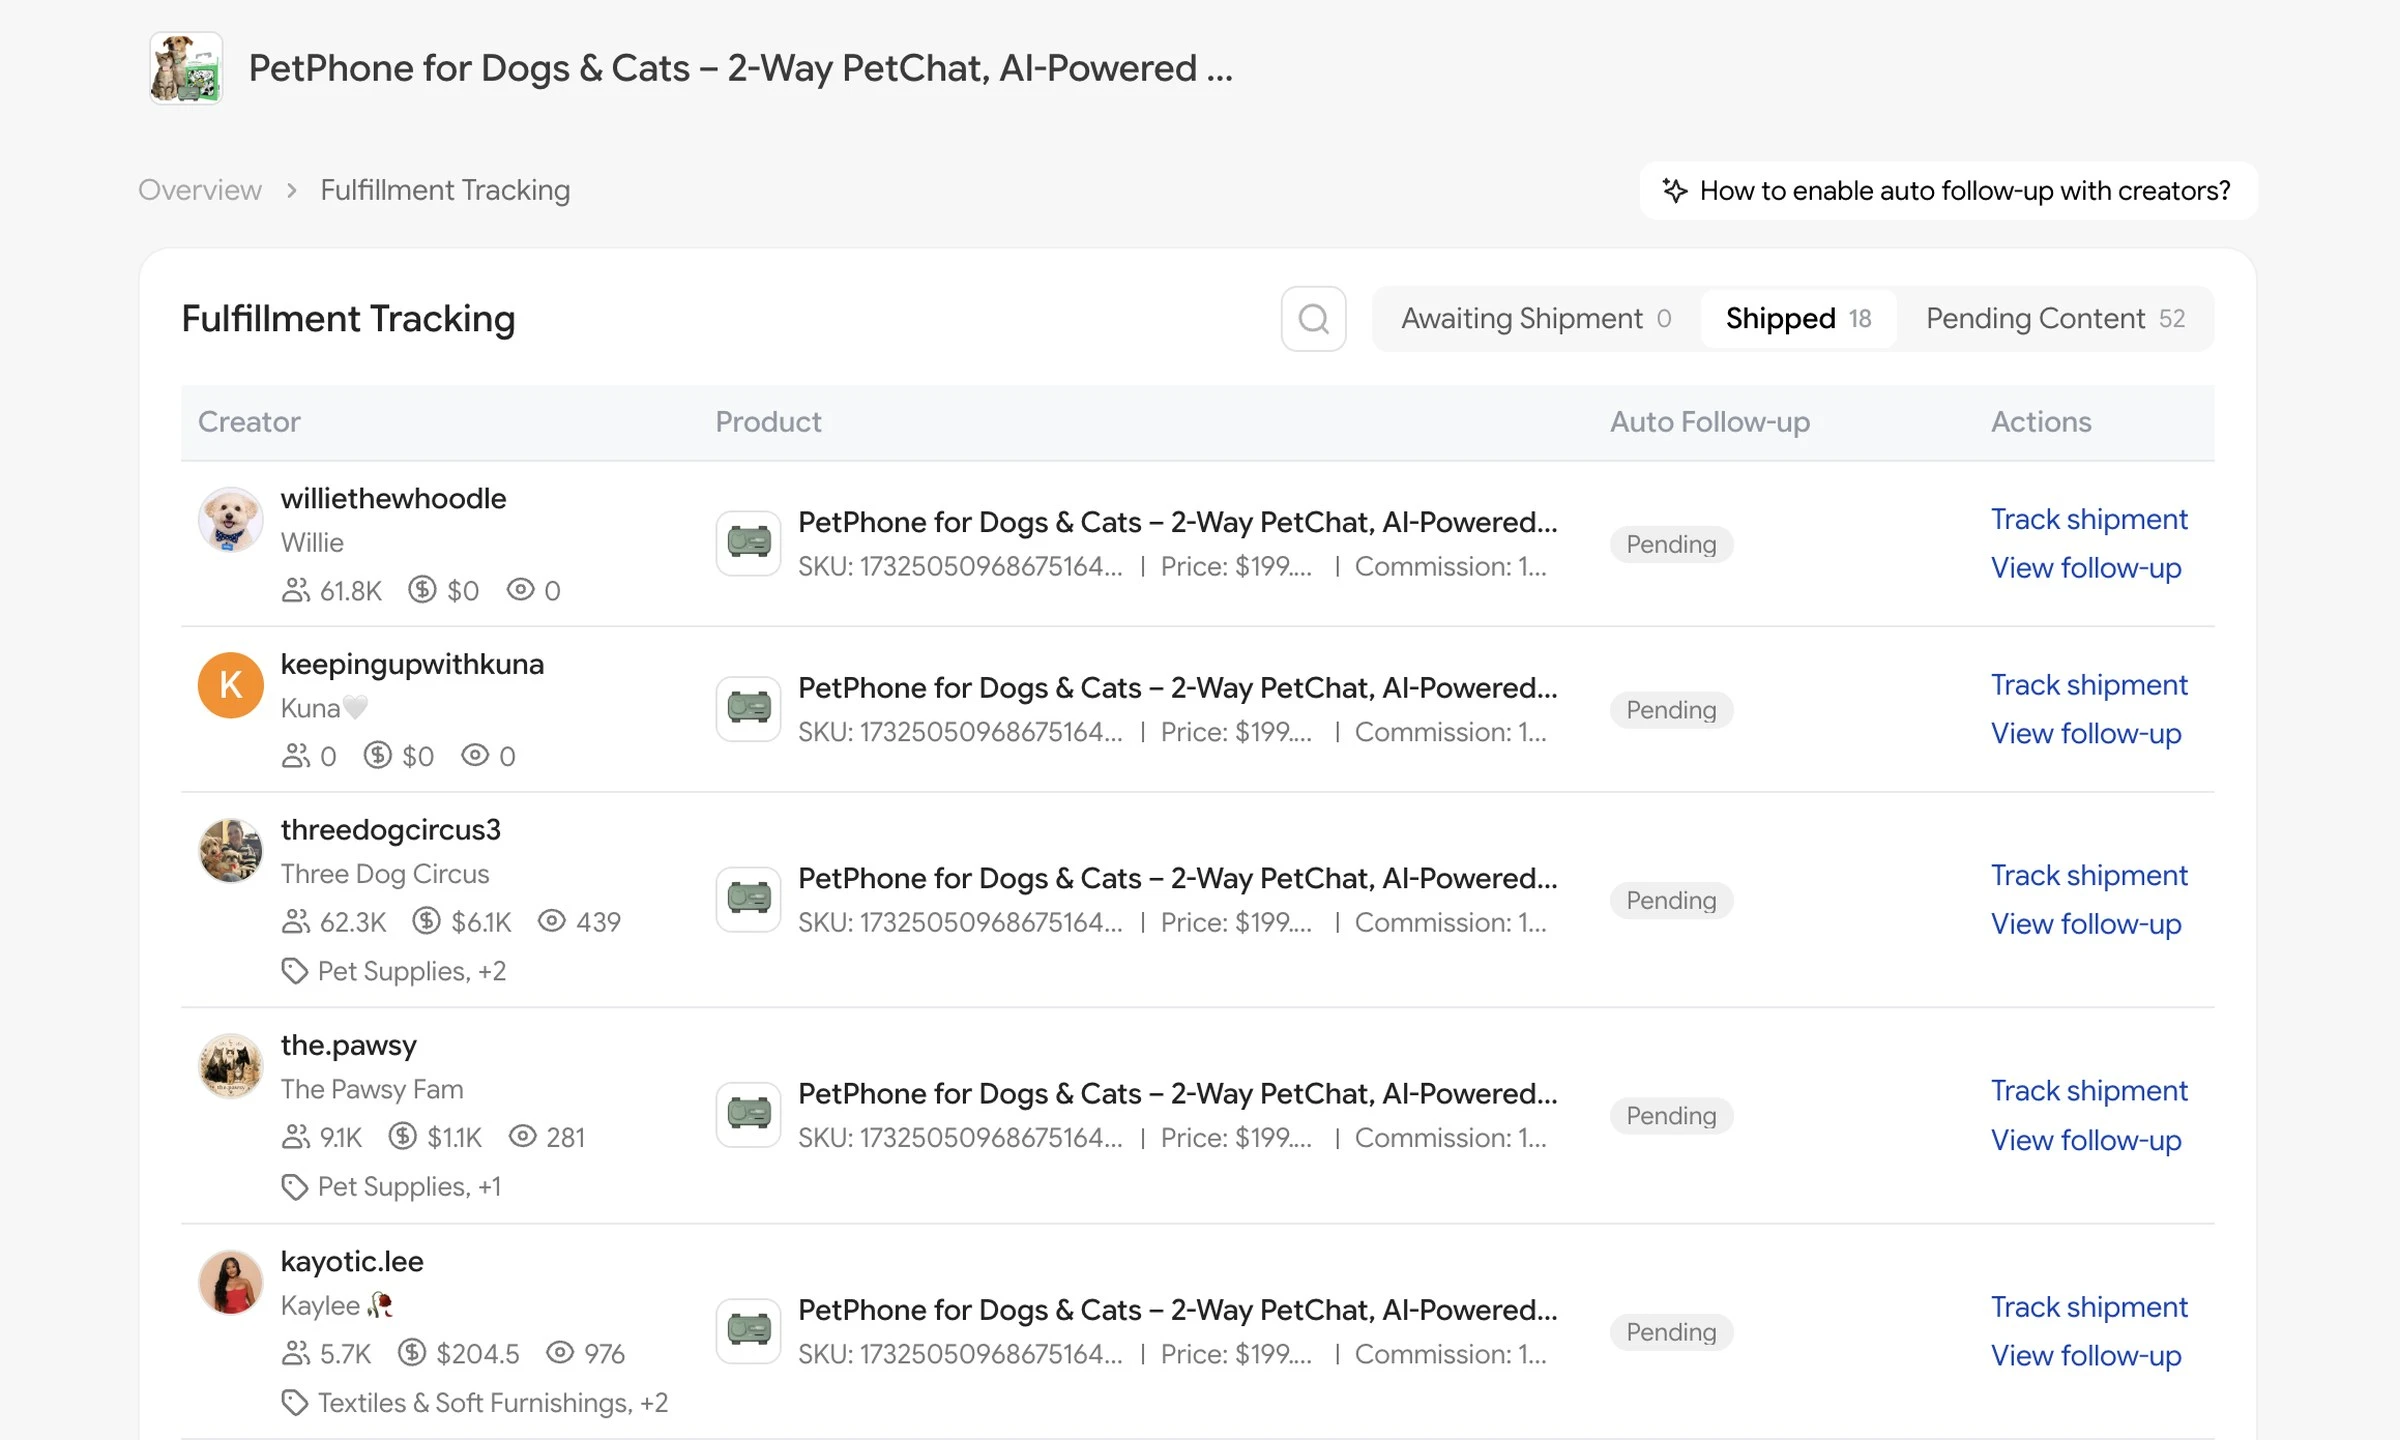Go back to Overview breadcrumb
2400x1440 pixels.
click(200, 190)
